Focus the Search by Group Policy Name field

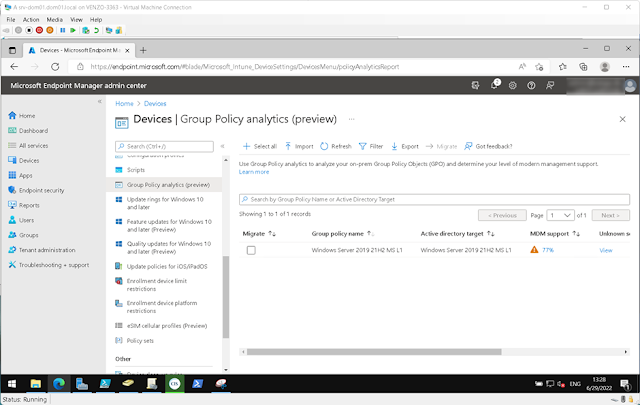click(434, 199)
